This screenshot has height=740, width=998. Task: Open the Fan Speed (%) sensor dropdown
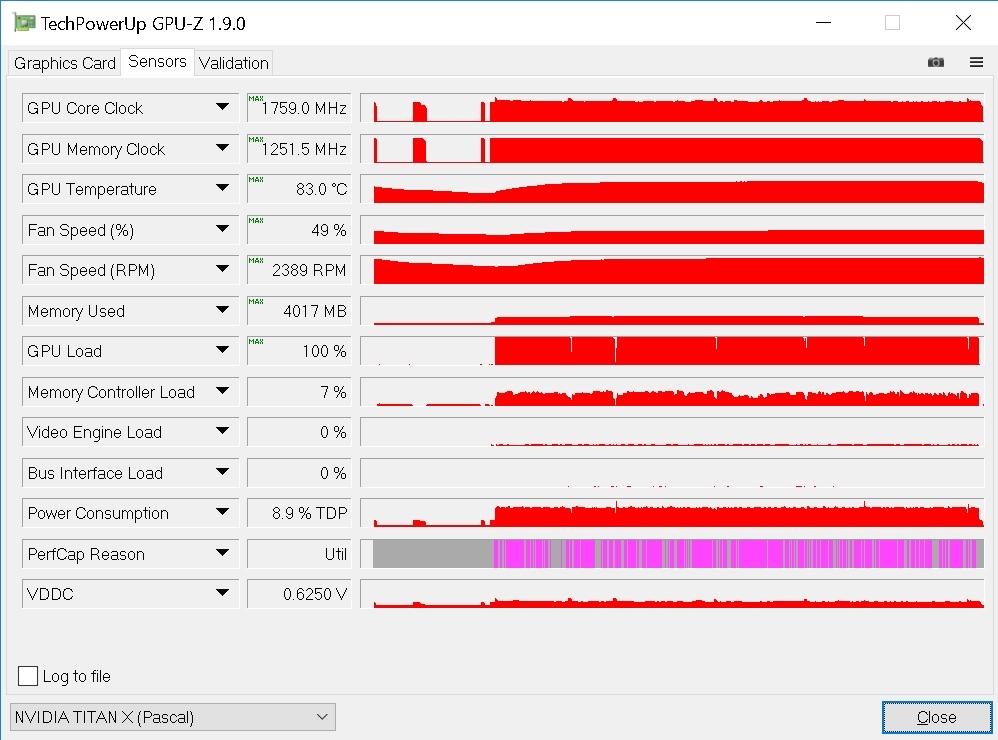222,229
